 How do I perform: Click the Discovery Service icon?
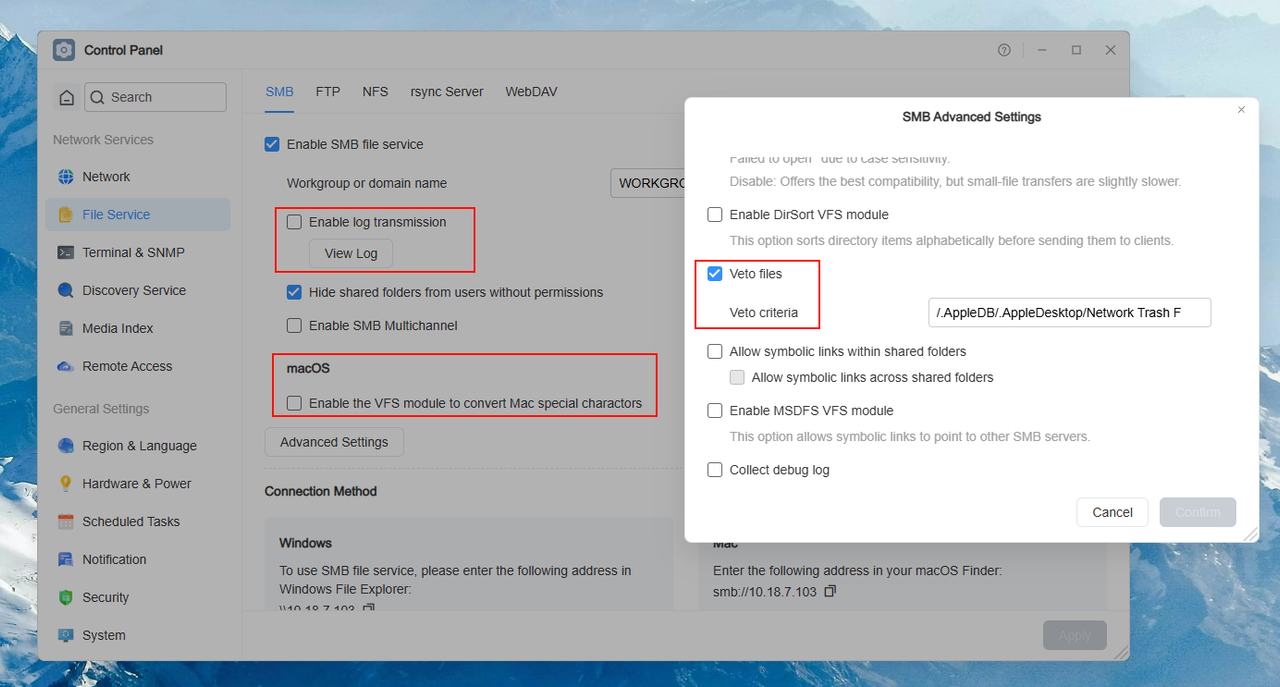pyautogui.click(x=66, y=291)
